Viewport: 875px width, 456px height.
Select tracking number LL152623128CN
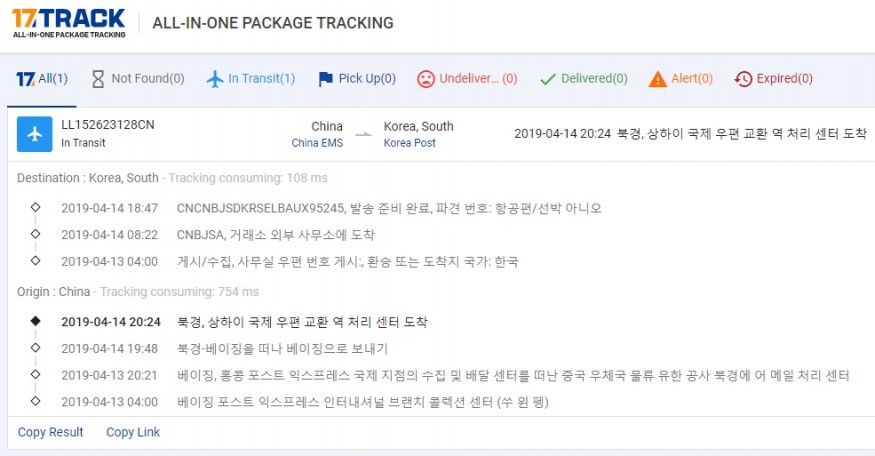point(108,124)
